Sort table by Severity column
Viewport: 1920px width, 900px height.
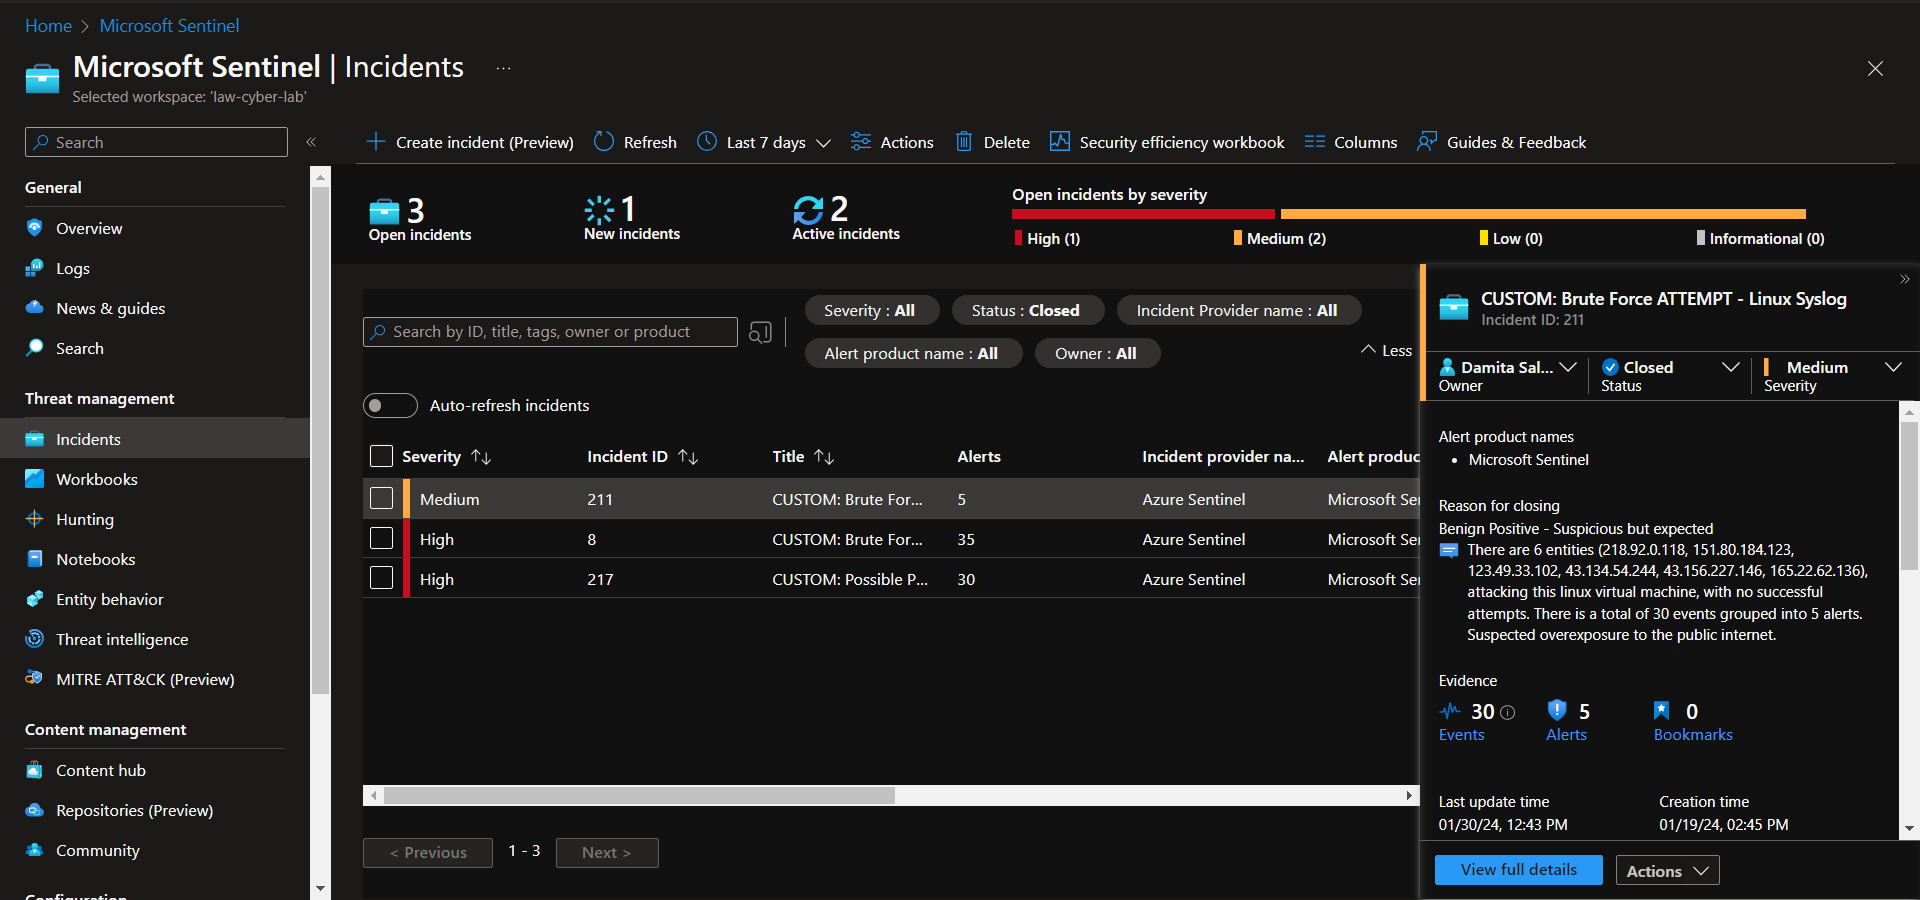click(446, 456)
